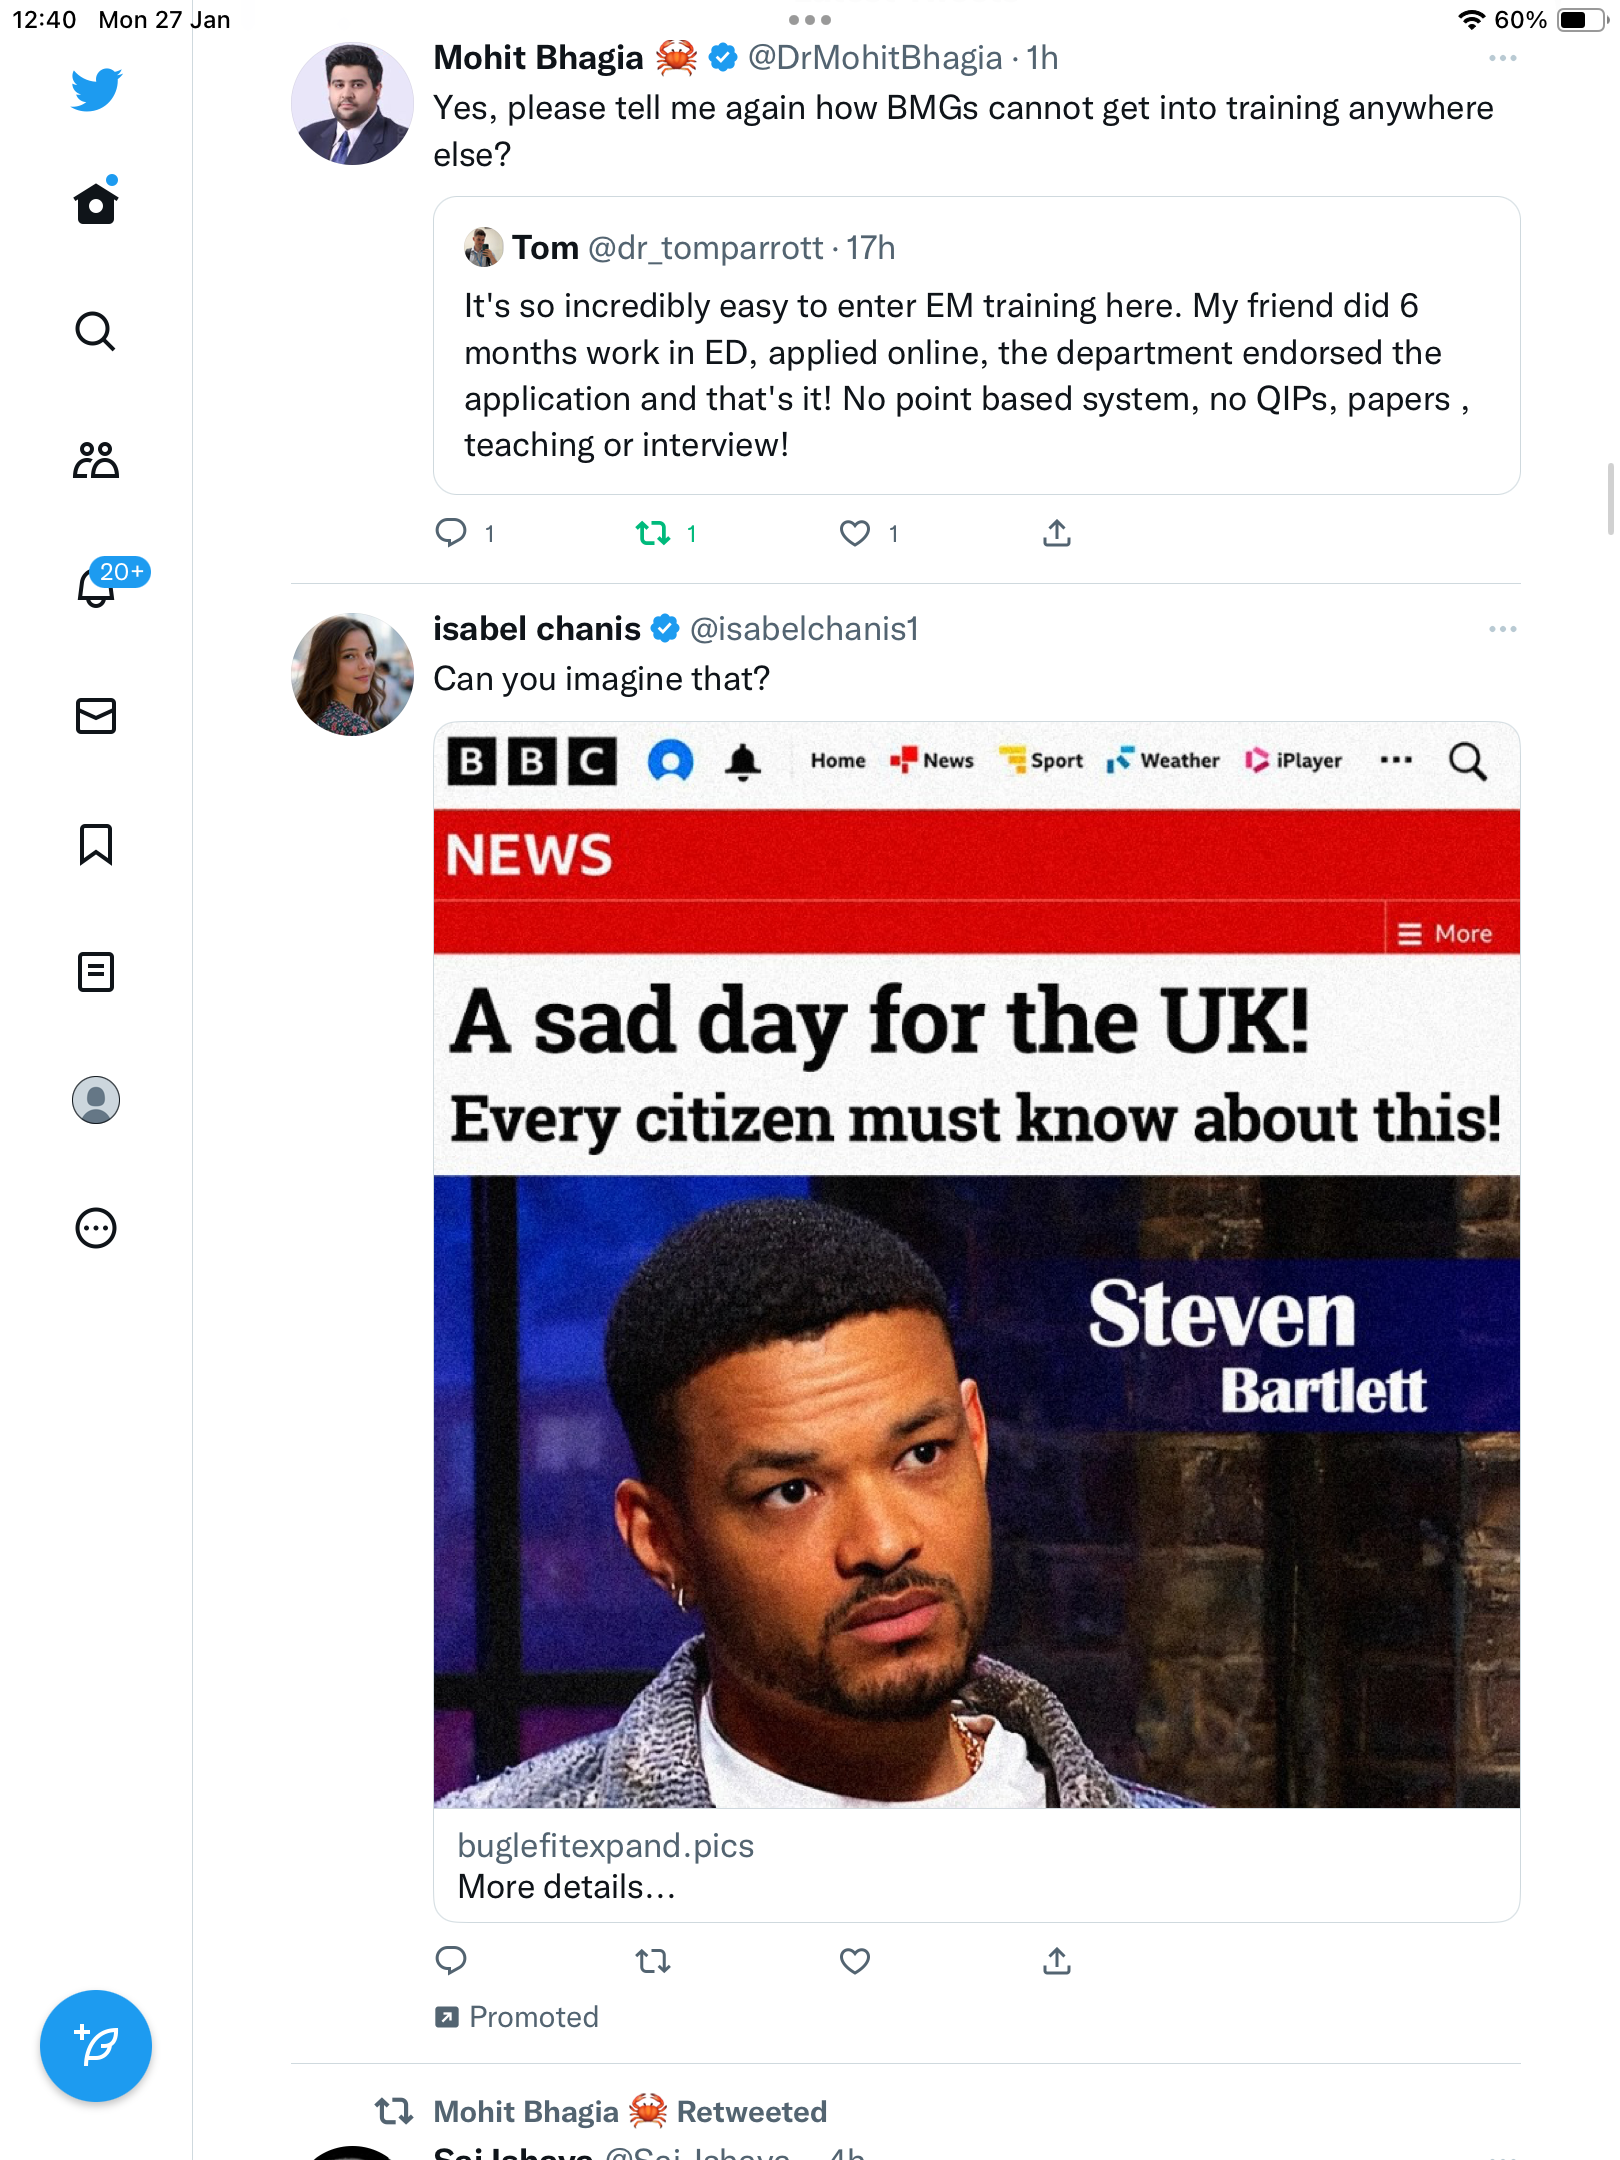This screenshot has height=2160, width=1620.
Task: Go to the Home feed icon
Action: click(96, 202)
